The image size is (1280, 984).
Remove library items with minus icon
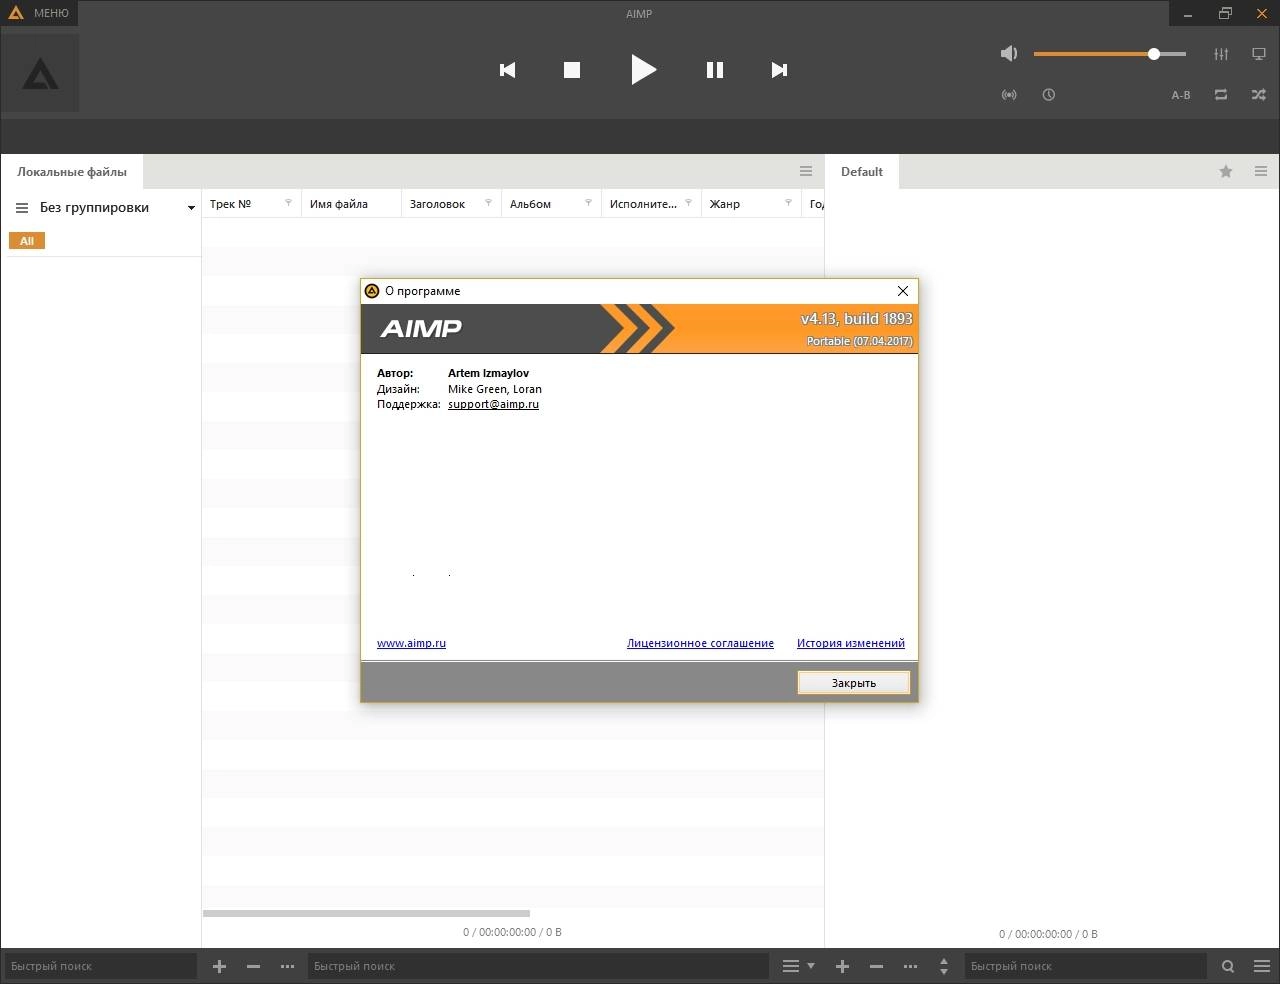coord(254,966)
